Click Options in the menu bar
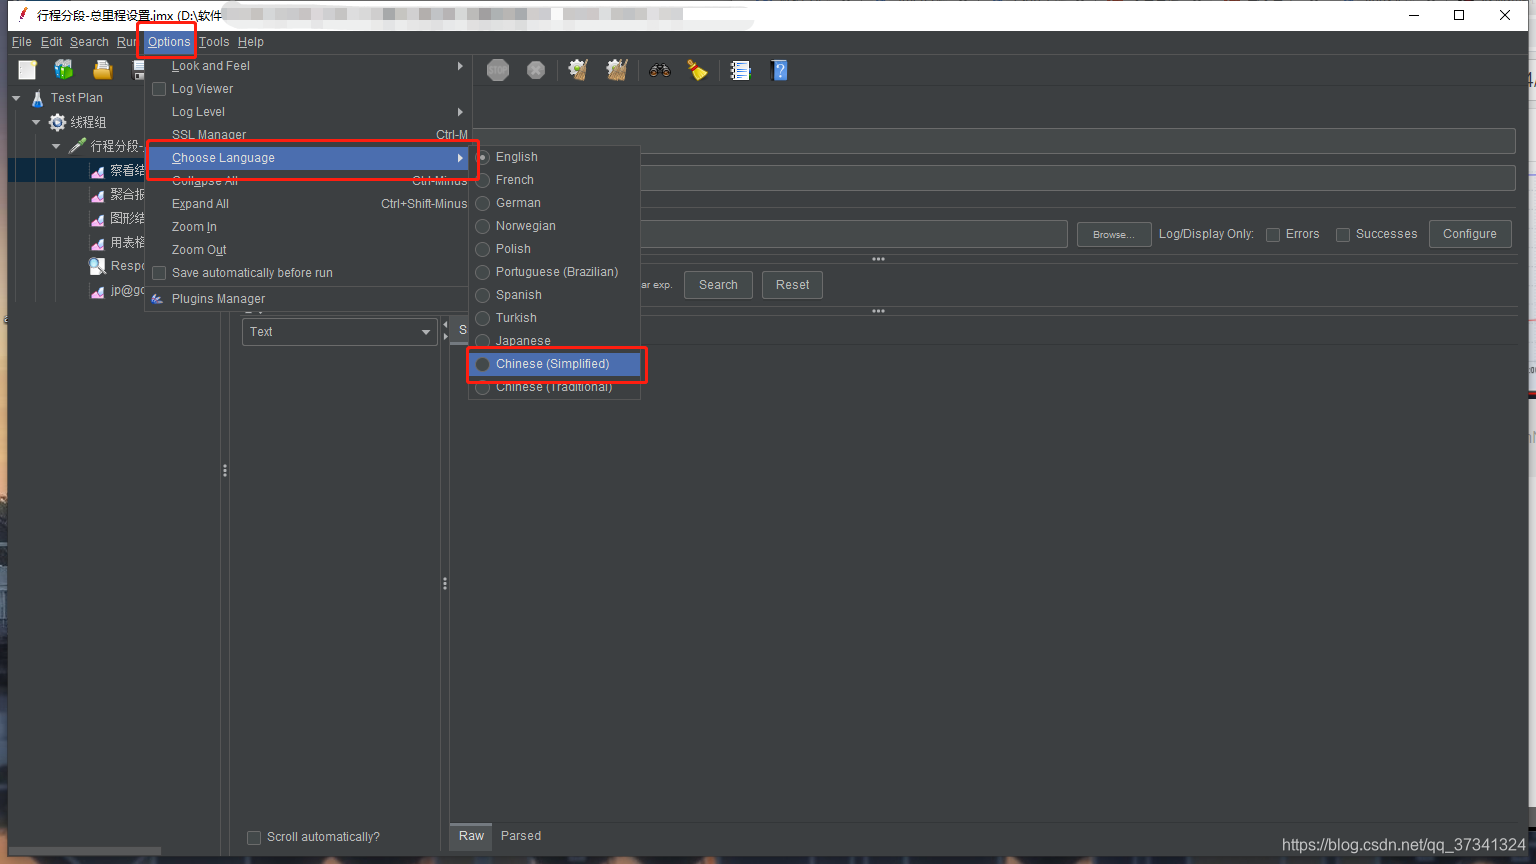This screenshot has height=864, width=1536. tap(169, 42)
